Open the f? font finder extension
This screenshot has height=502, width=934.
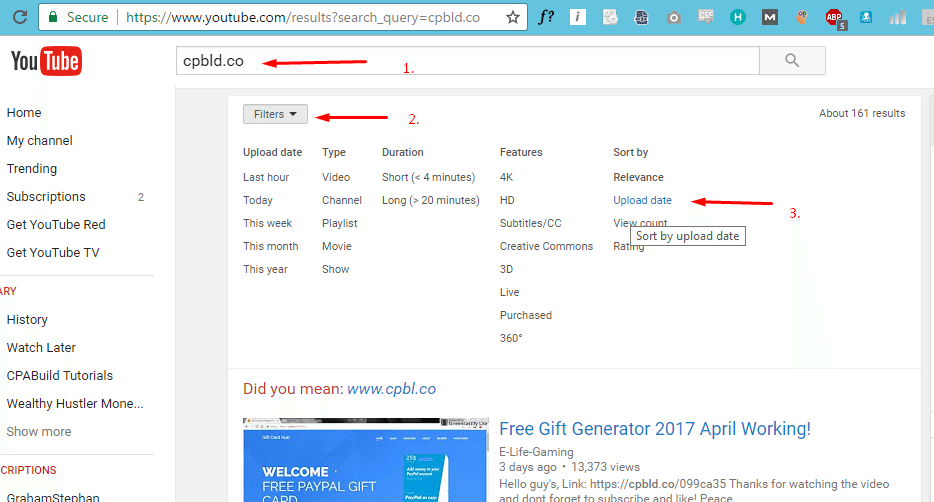546,17
